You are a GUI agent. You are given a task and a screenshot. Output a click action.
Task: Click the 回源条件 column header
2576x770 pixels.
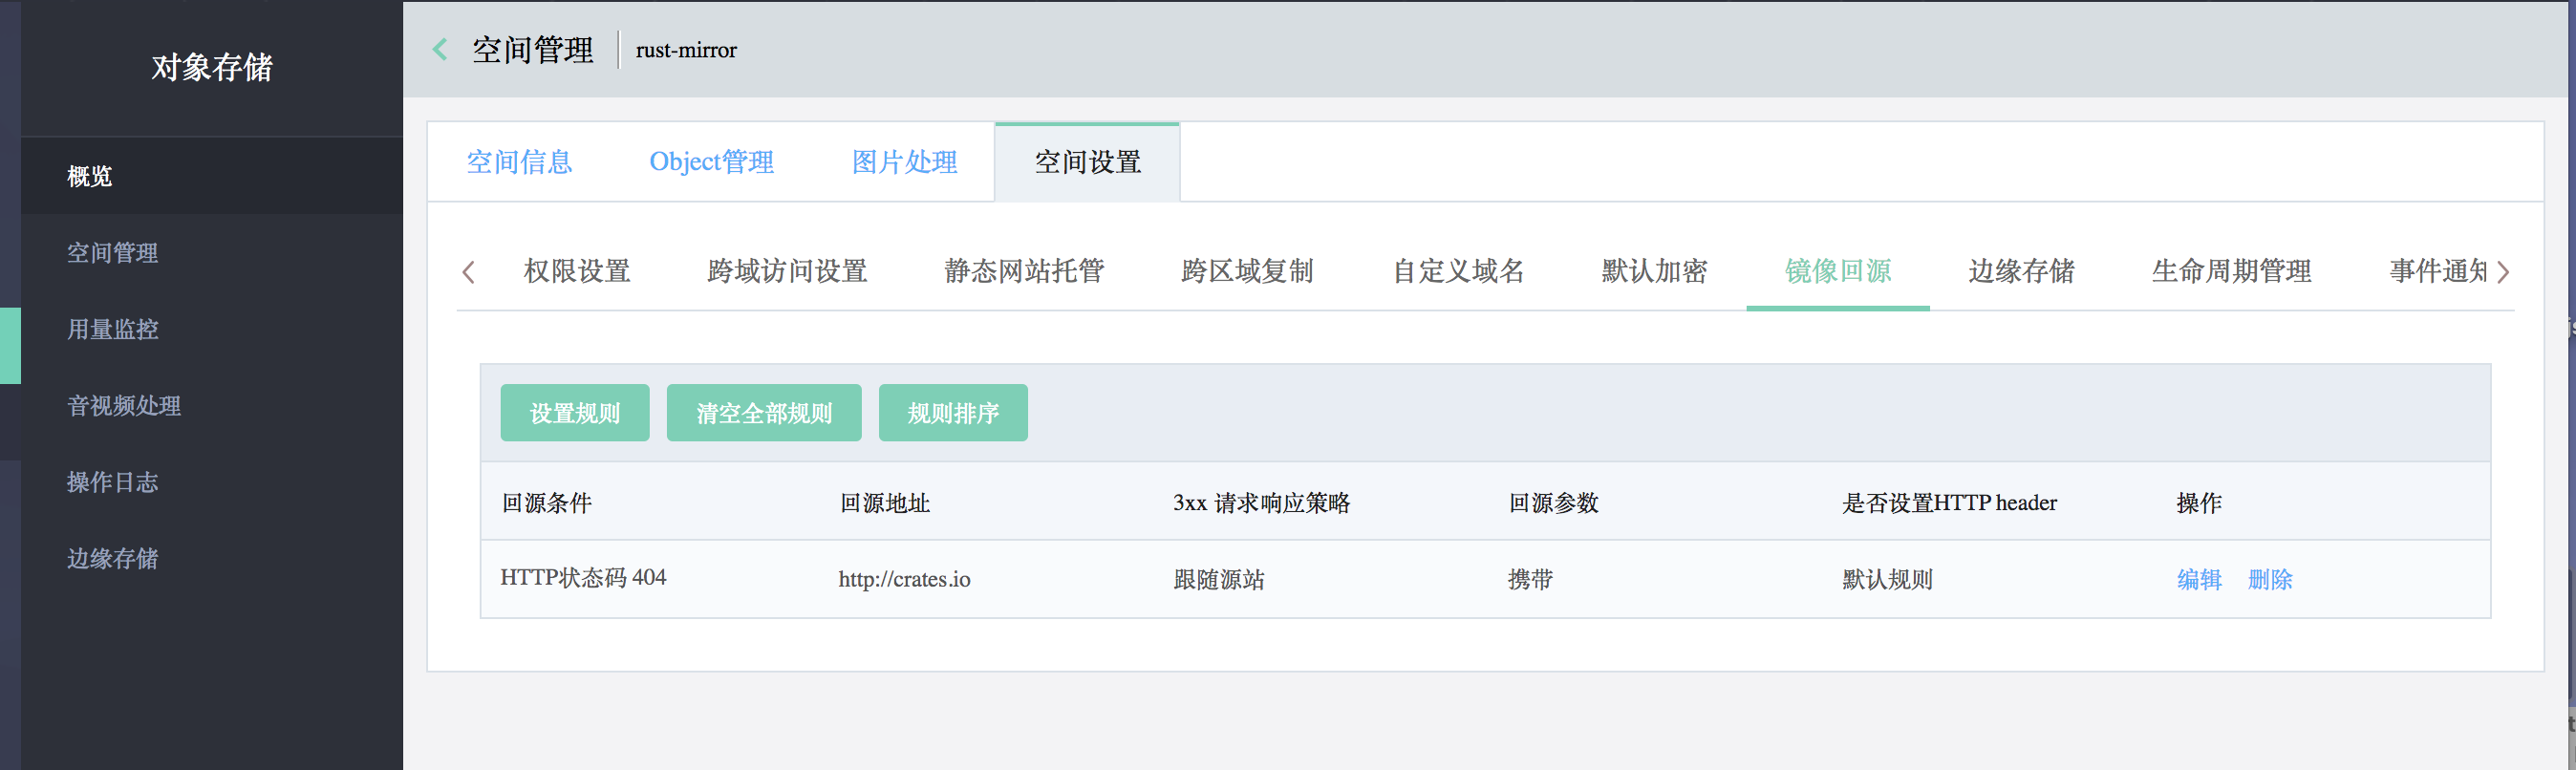(x=547, y=503)
